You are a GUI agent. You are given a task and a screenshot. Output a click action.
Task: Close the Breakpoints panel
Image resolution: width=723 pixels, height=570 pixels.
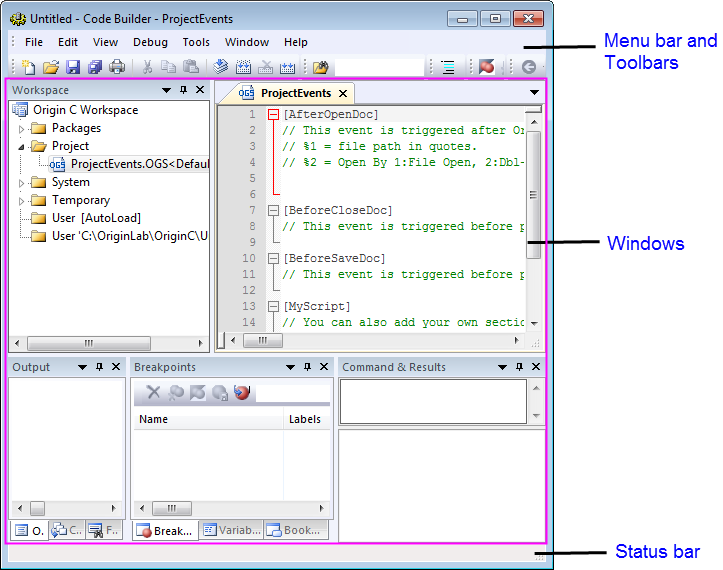(324, 367)
